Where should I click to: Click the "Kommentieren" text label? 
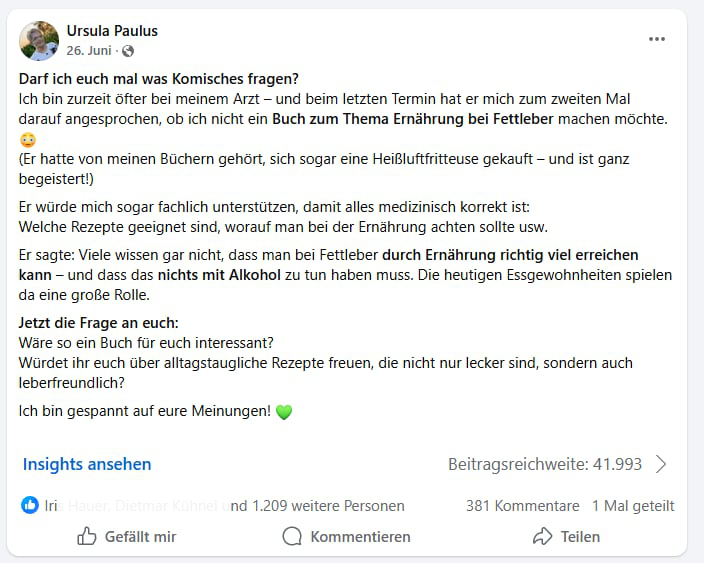tap(360, 537)
